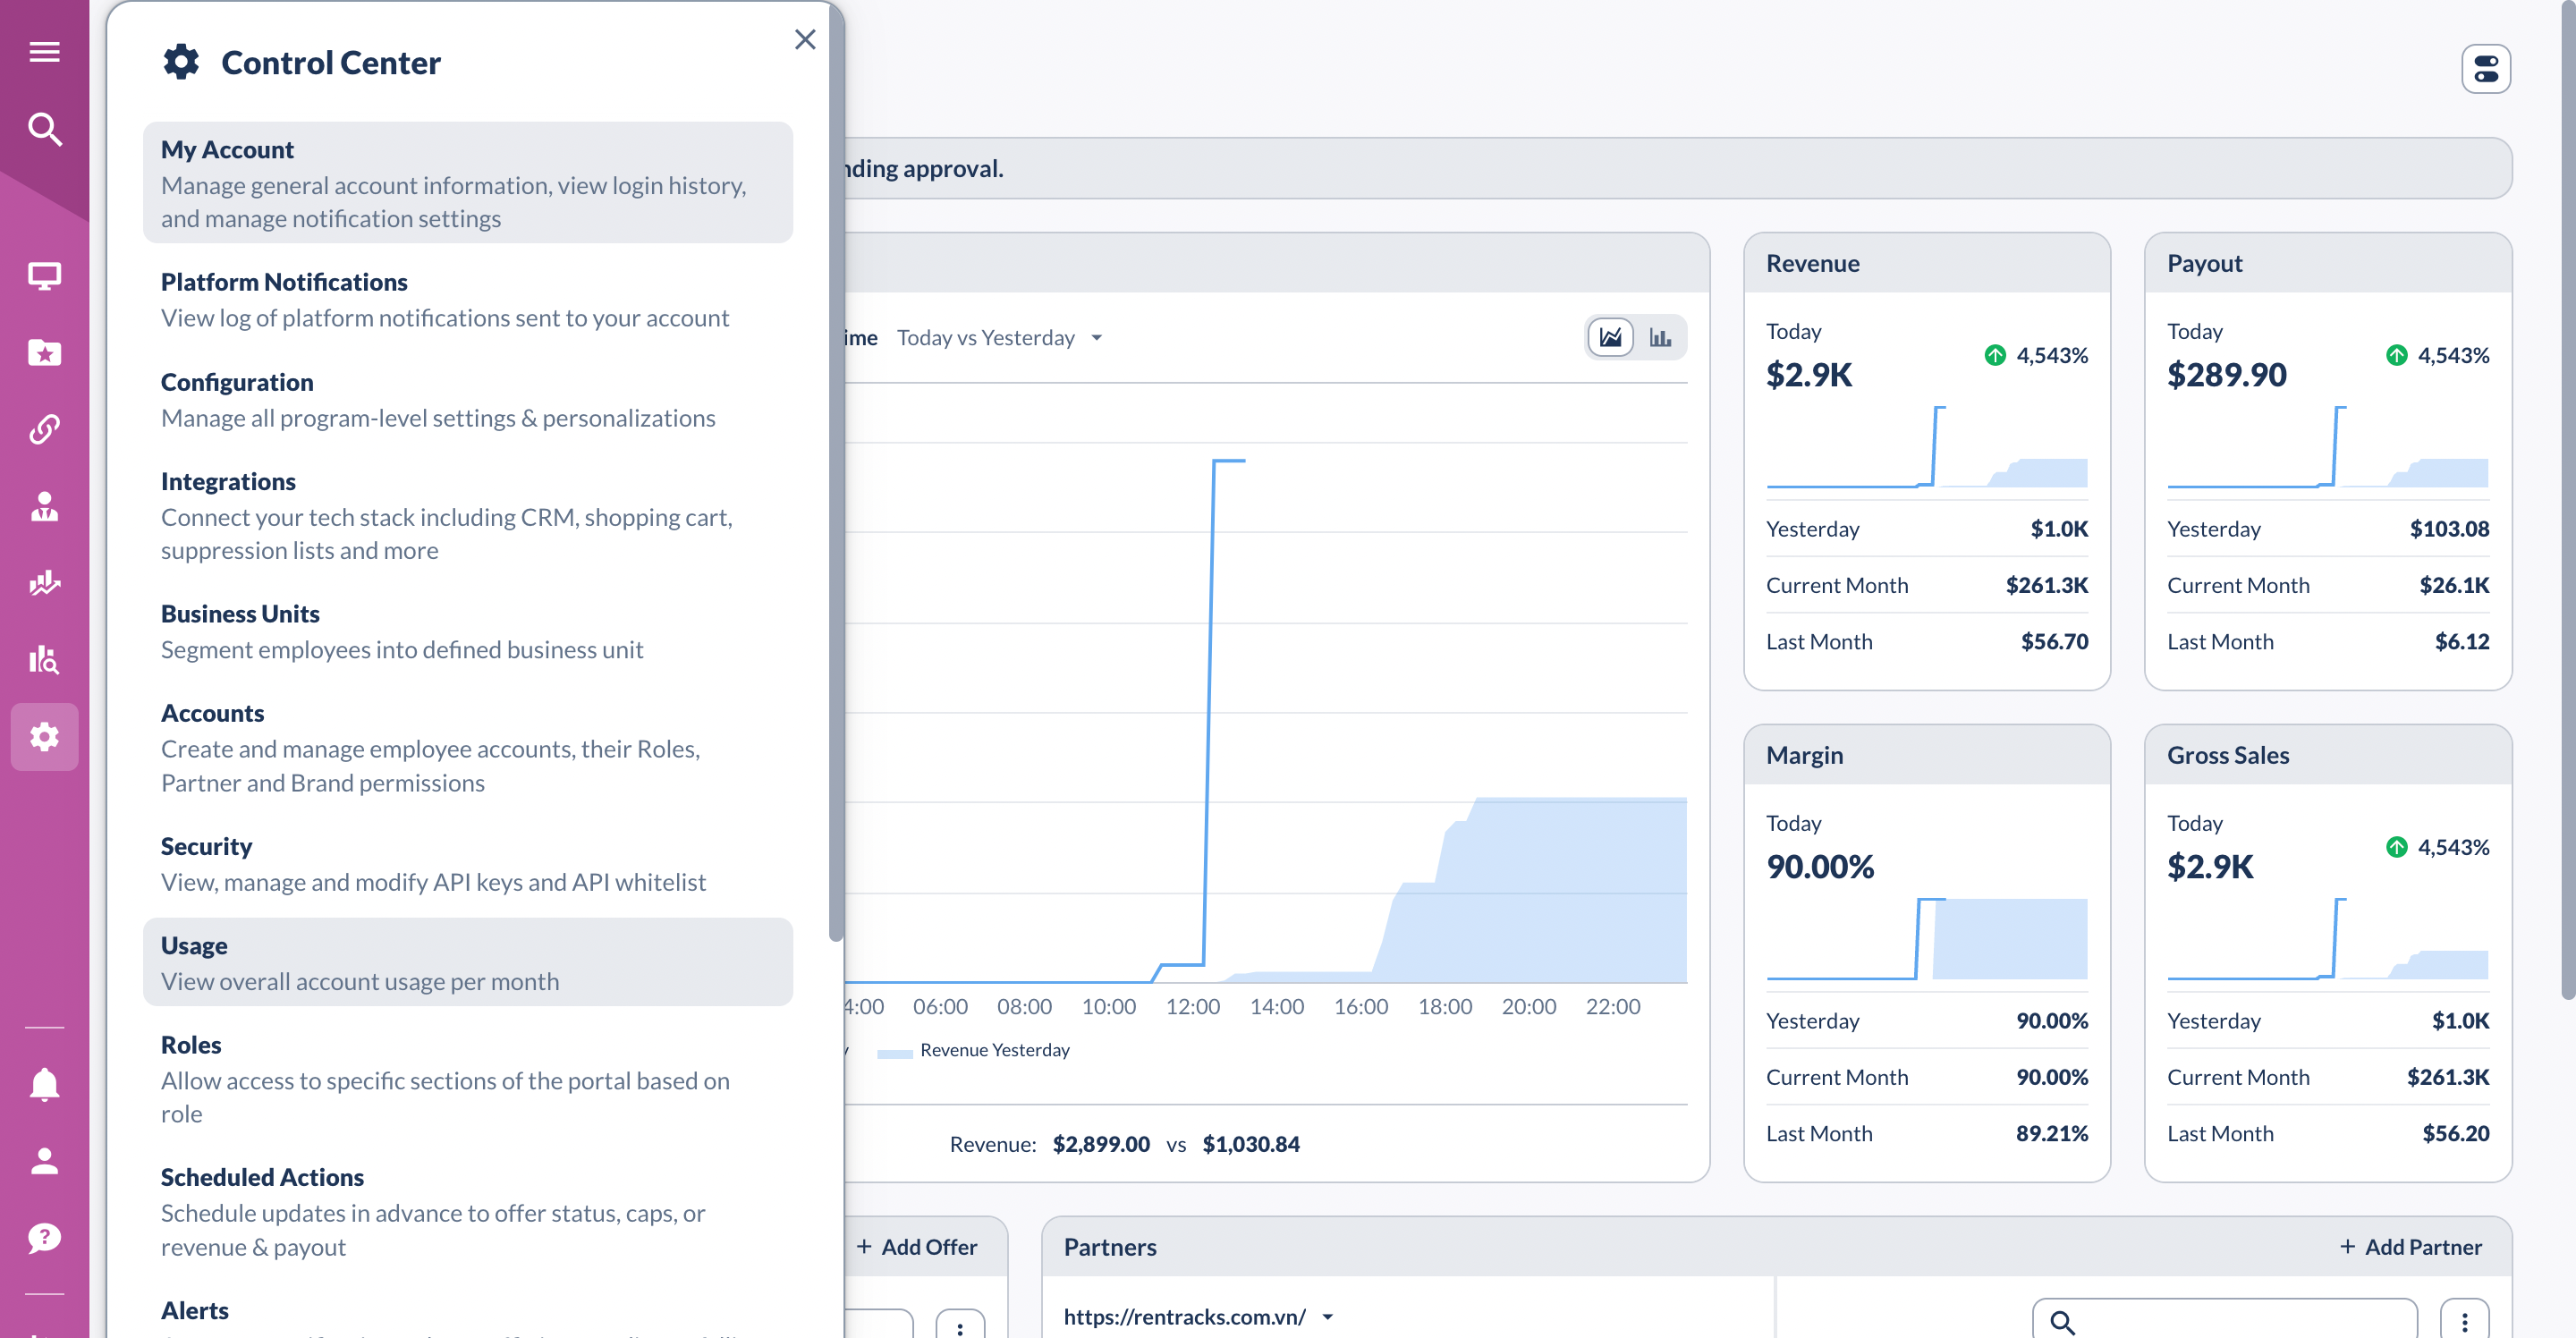
Task: Click the help chat bubble icon
Action: [x=44, y=1238]
